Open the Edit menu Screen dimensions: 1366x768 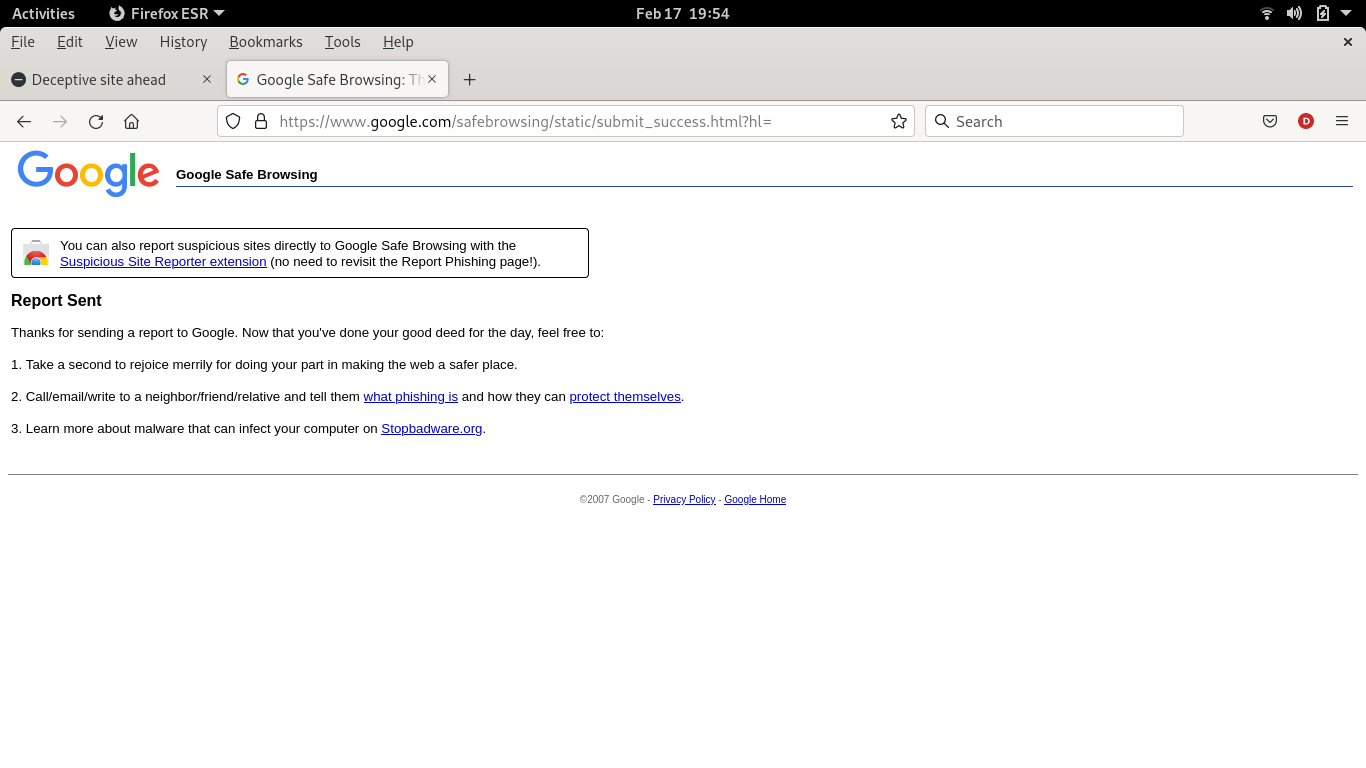[x=70, y=42]
